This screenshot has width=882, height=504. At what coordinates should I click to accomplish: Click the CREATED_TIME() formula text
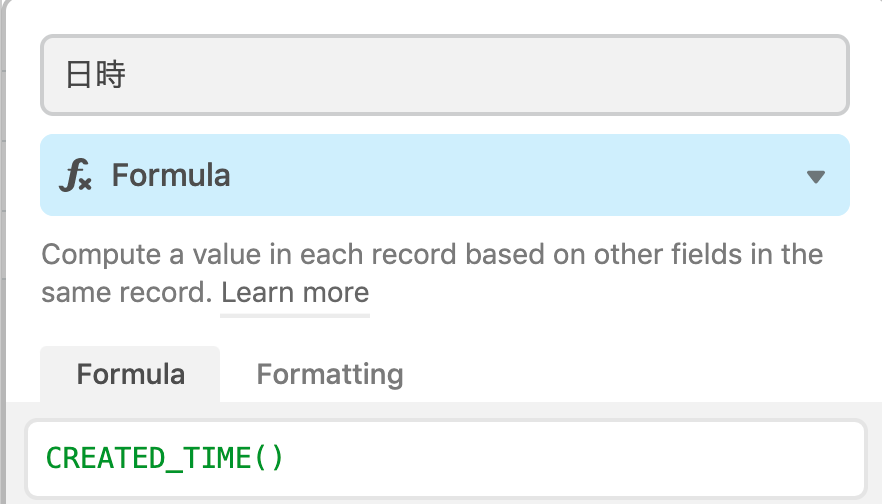pos(165,458)
